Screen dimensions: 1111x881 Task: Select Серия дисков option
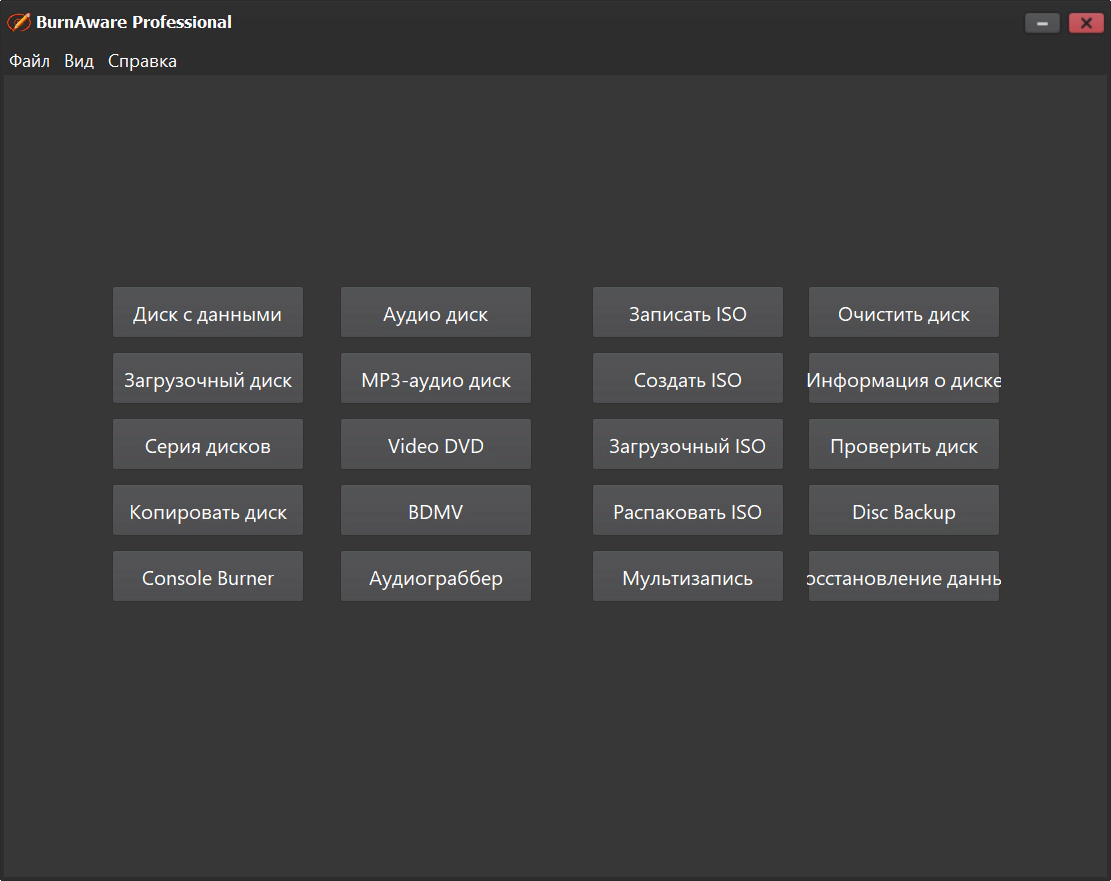[x=208, y=444]
